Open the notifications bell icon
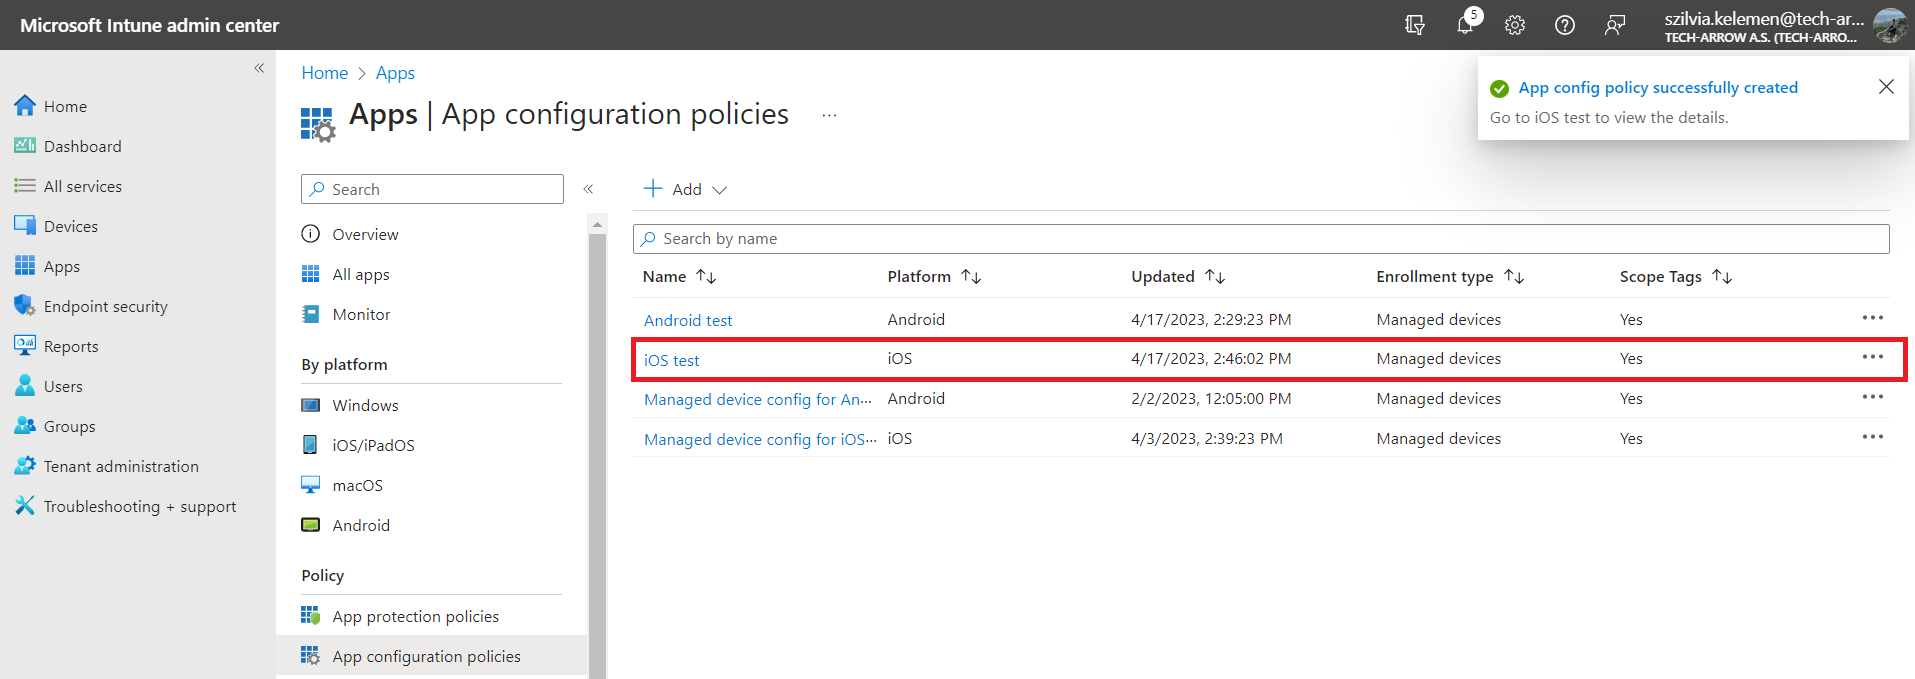This screenshot has height=679, width=1915. click(x=1465, y=25)
